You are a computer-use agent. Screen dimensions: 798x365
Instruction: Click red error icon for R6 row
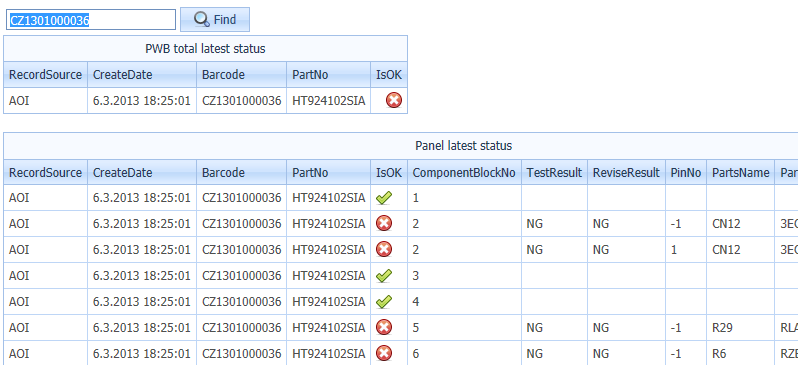tap(384, 353)
